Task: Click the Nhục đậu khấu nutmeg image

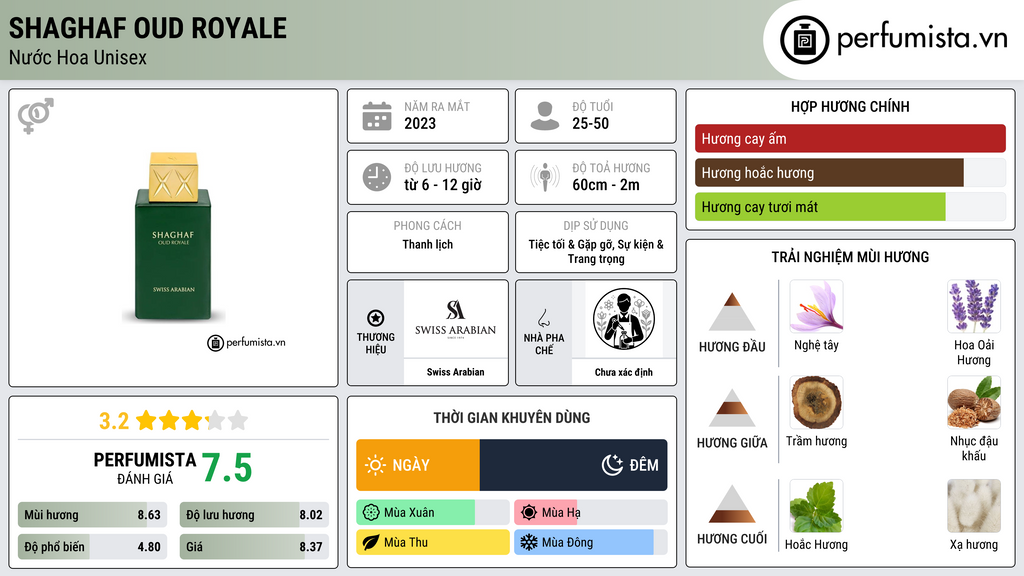Action: 974,402
